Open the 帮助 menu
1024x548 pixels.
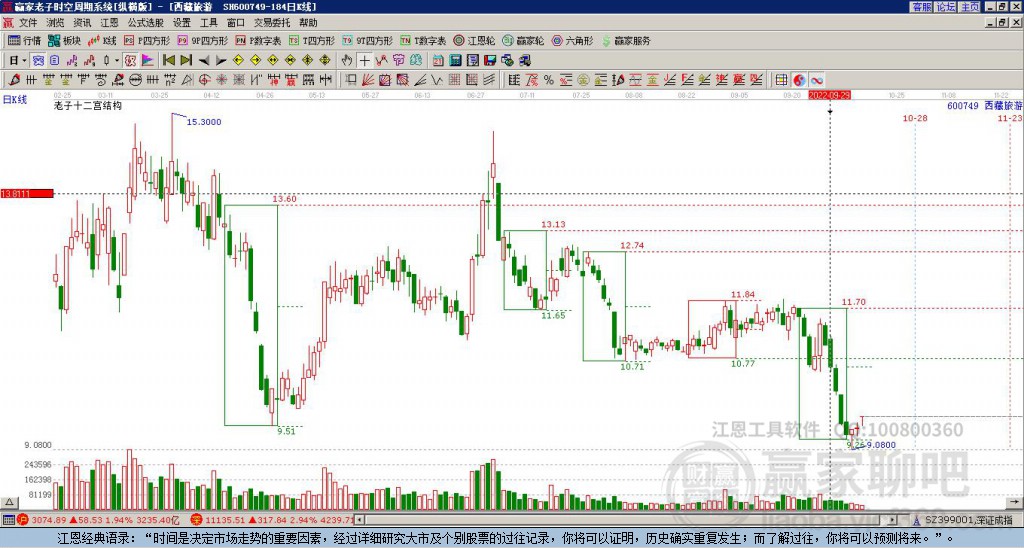pyautogui.click(x=308, y=23)
